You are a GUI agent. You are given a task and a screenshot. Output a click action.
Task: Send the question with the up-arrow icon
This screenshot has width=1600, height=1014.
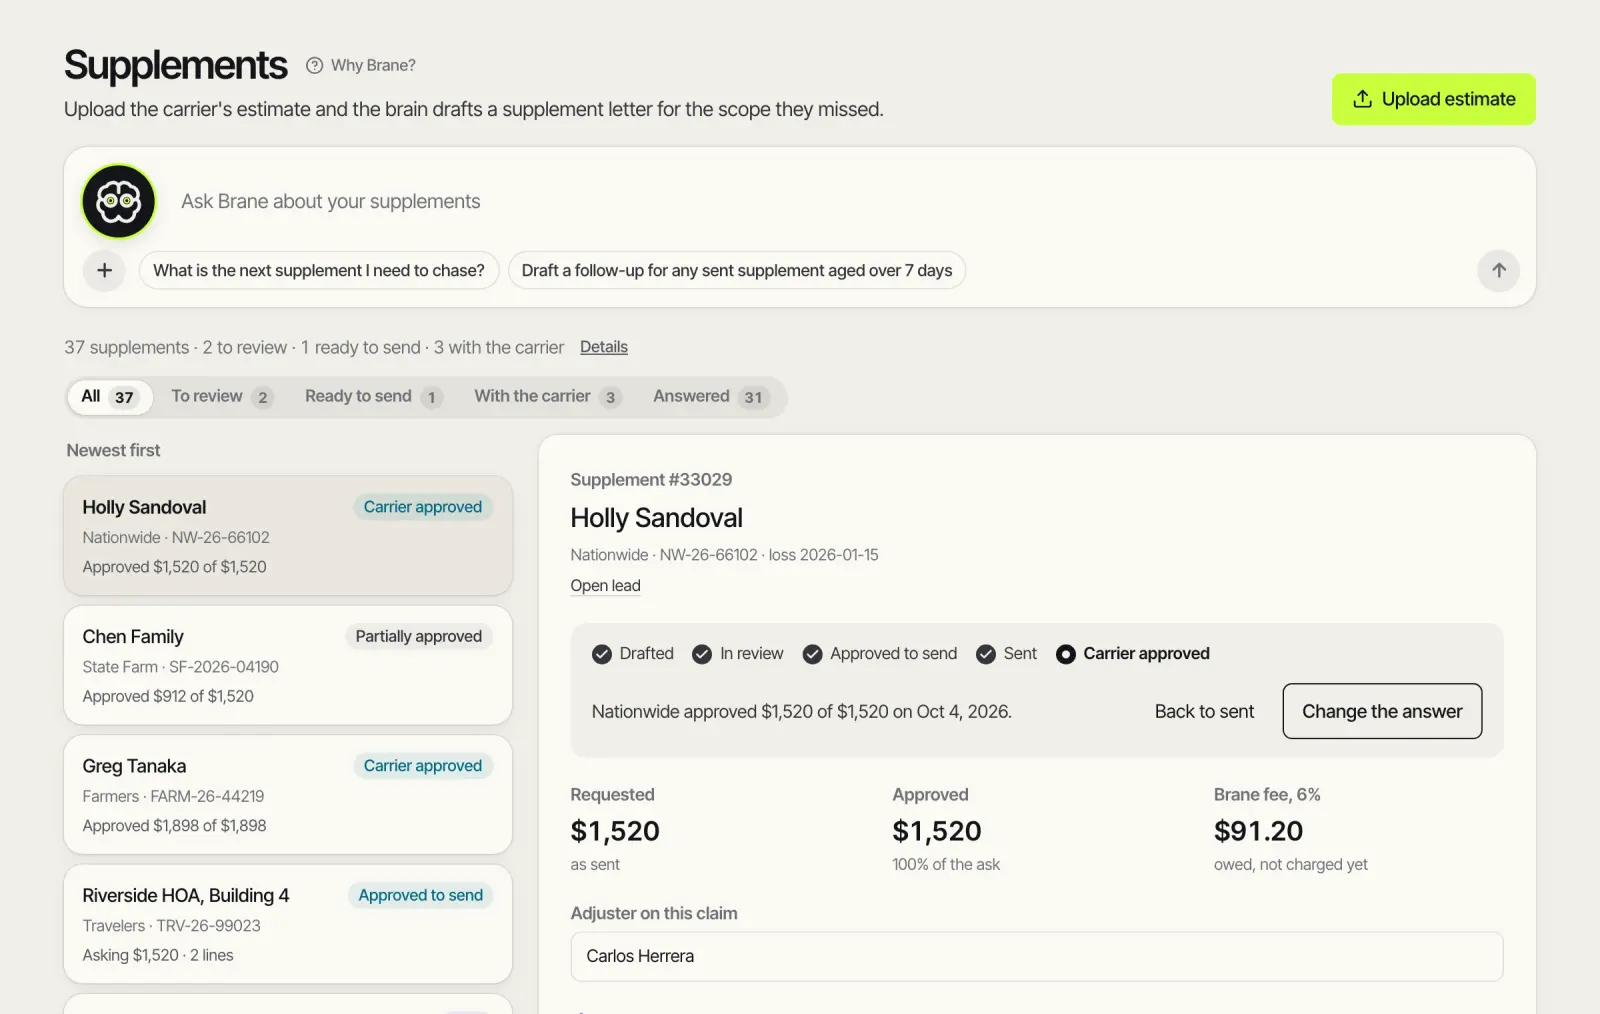(1498, 270)
